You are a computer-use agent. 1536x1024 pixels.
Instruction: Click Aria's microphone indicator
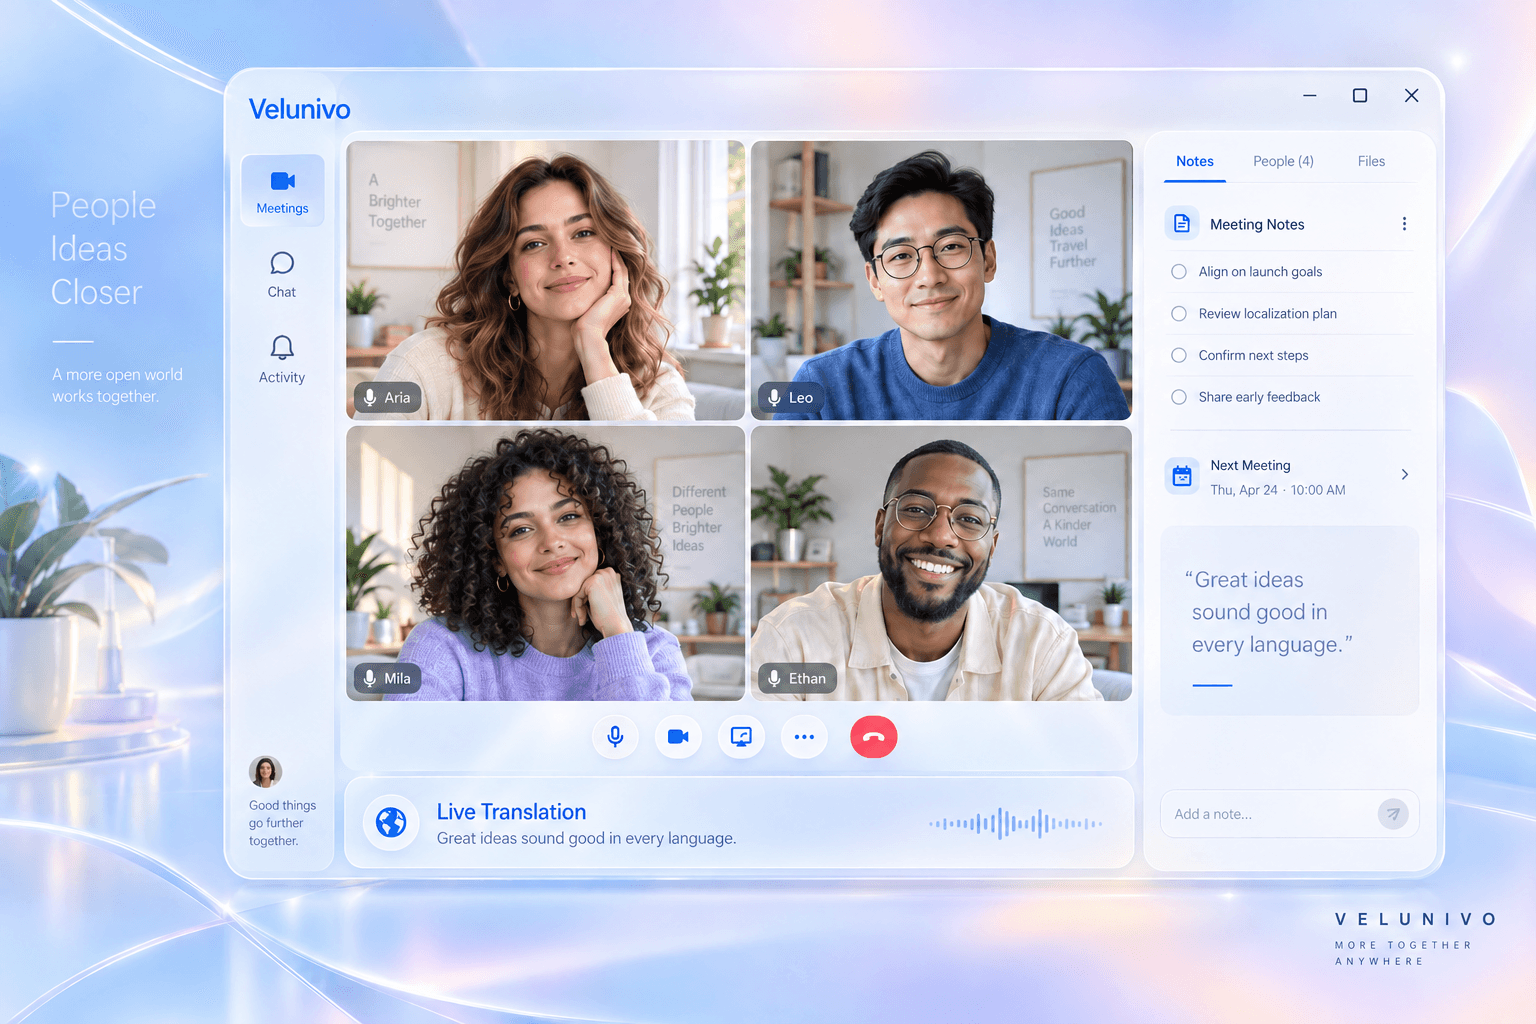tap(370, 398)
